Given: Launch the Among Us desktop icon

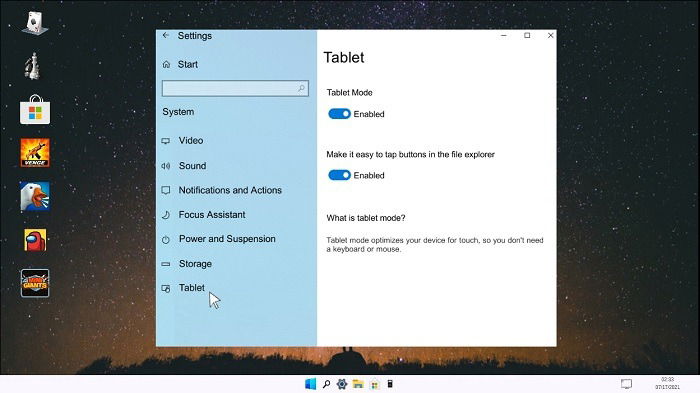Looking at the screenshot, I should pyautogui.click(x=35, y=240).
